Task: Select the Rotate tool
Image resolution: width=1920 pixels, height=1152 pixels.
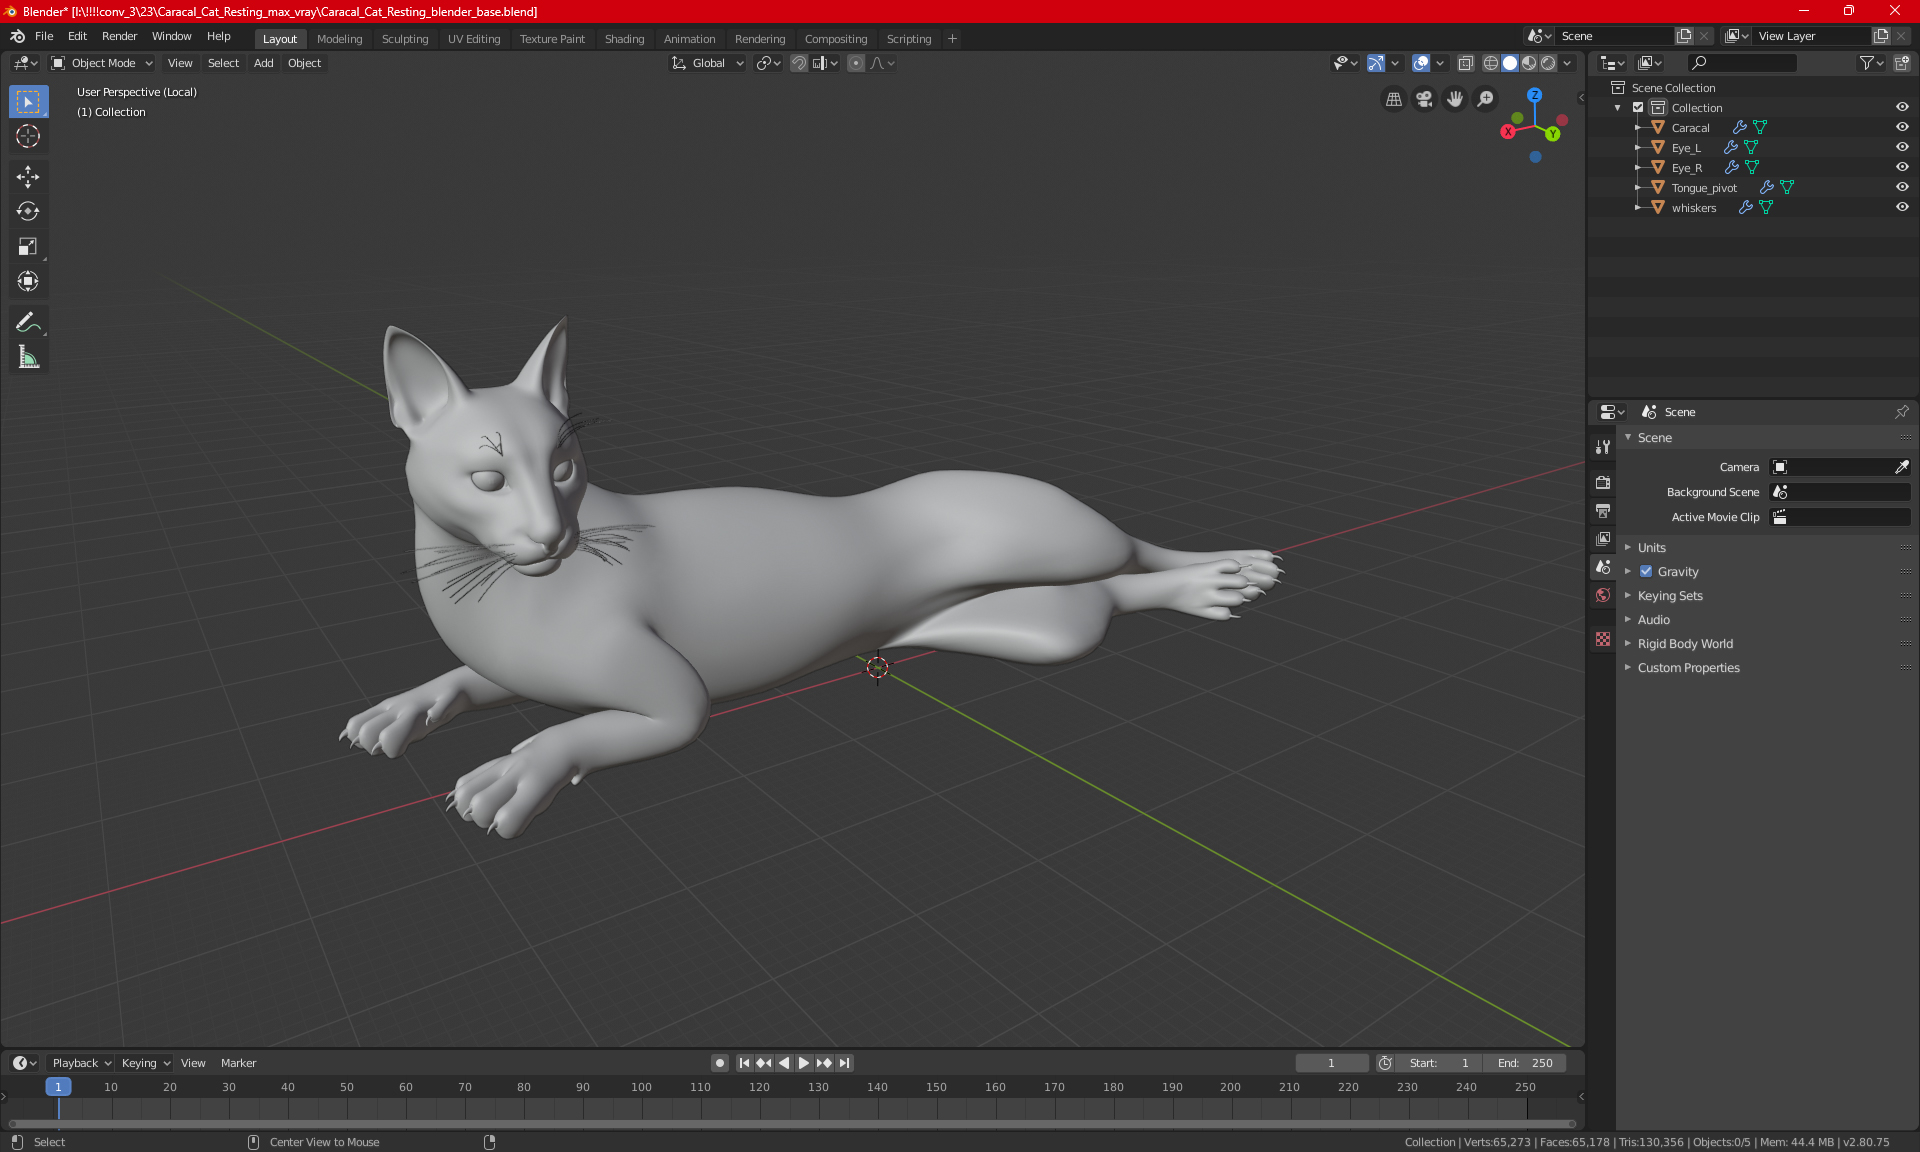Action: (28, 212)
